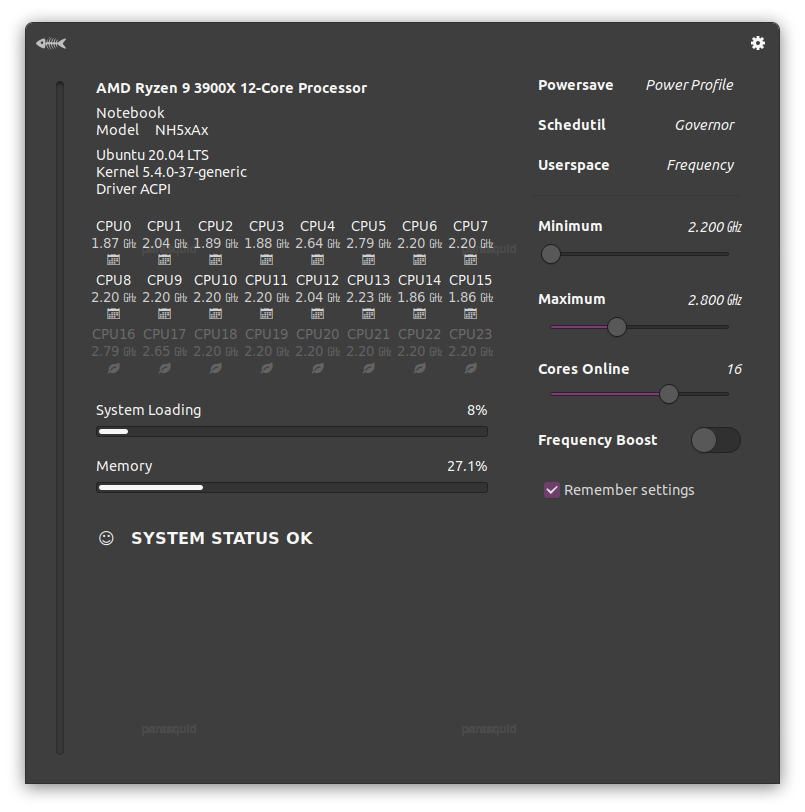Screen dimensions: 805x812
Task: Click the Maximum frequency slider handle
Action: 616,327
